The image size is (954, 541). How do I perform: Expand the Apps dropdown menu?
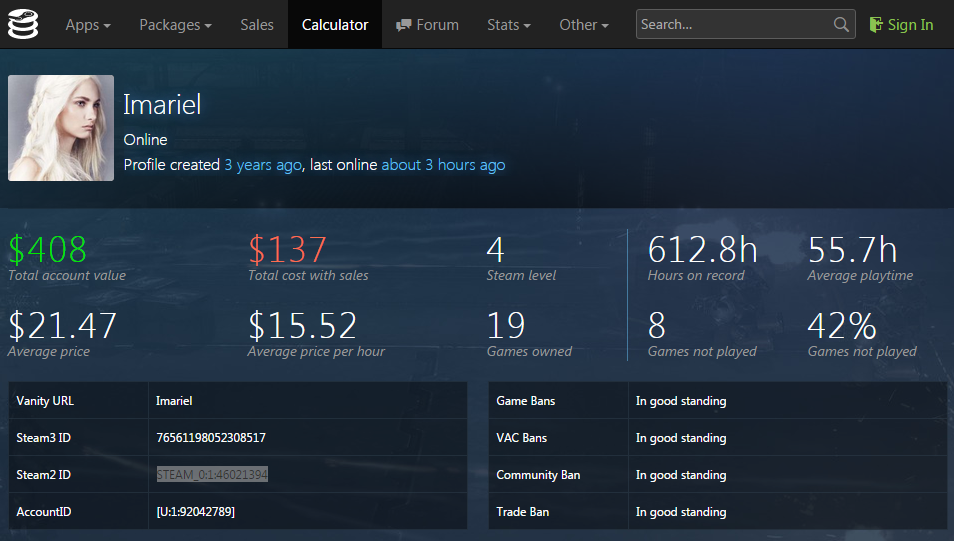tap(88, 24)
